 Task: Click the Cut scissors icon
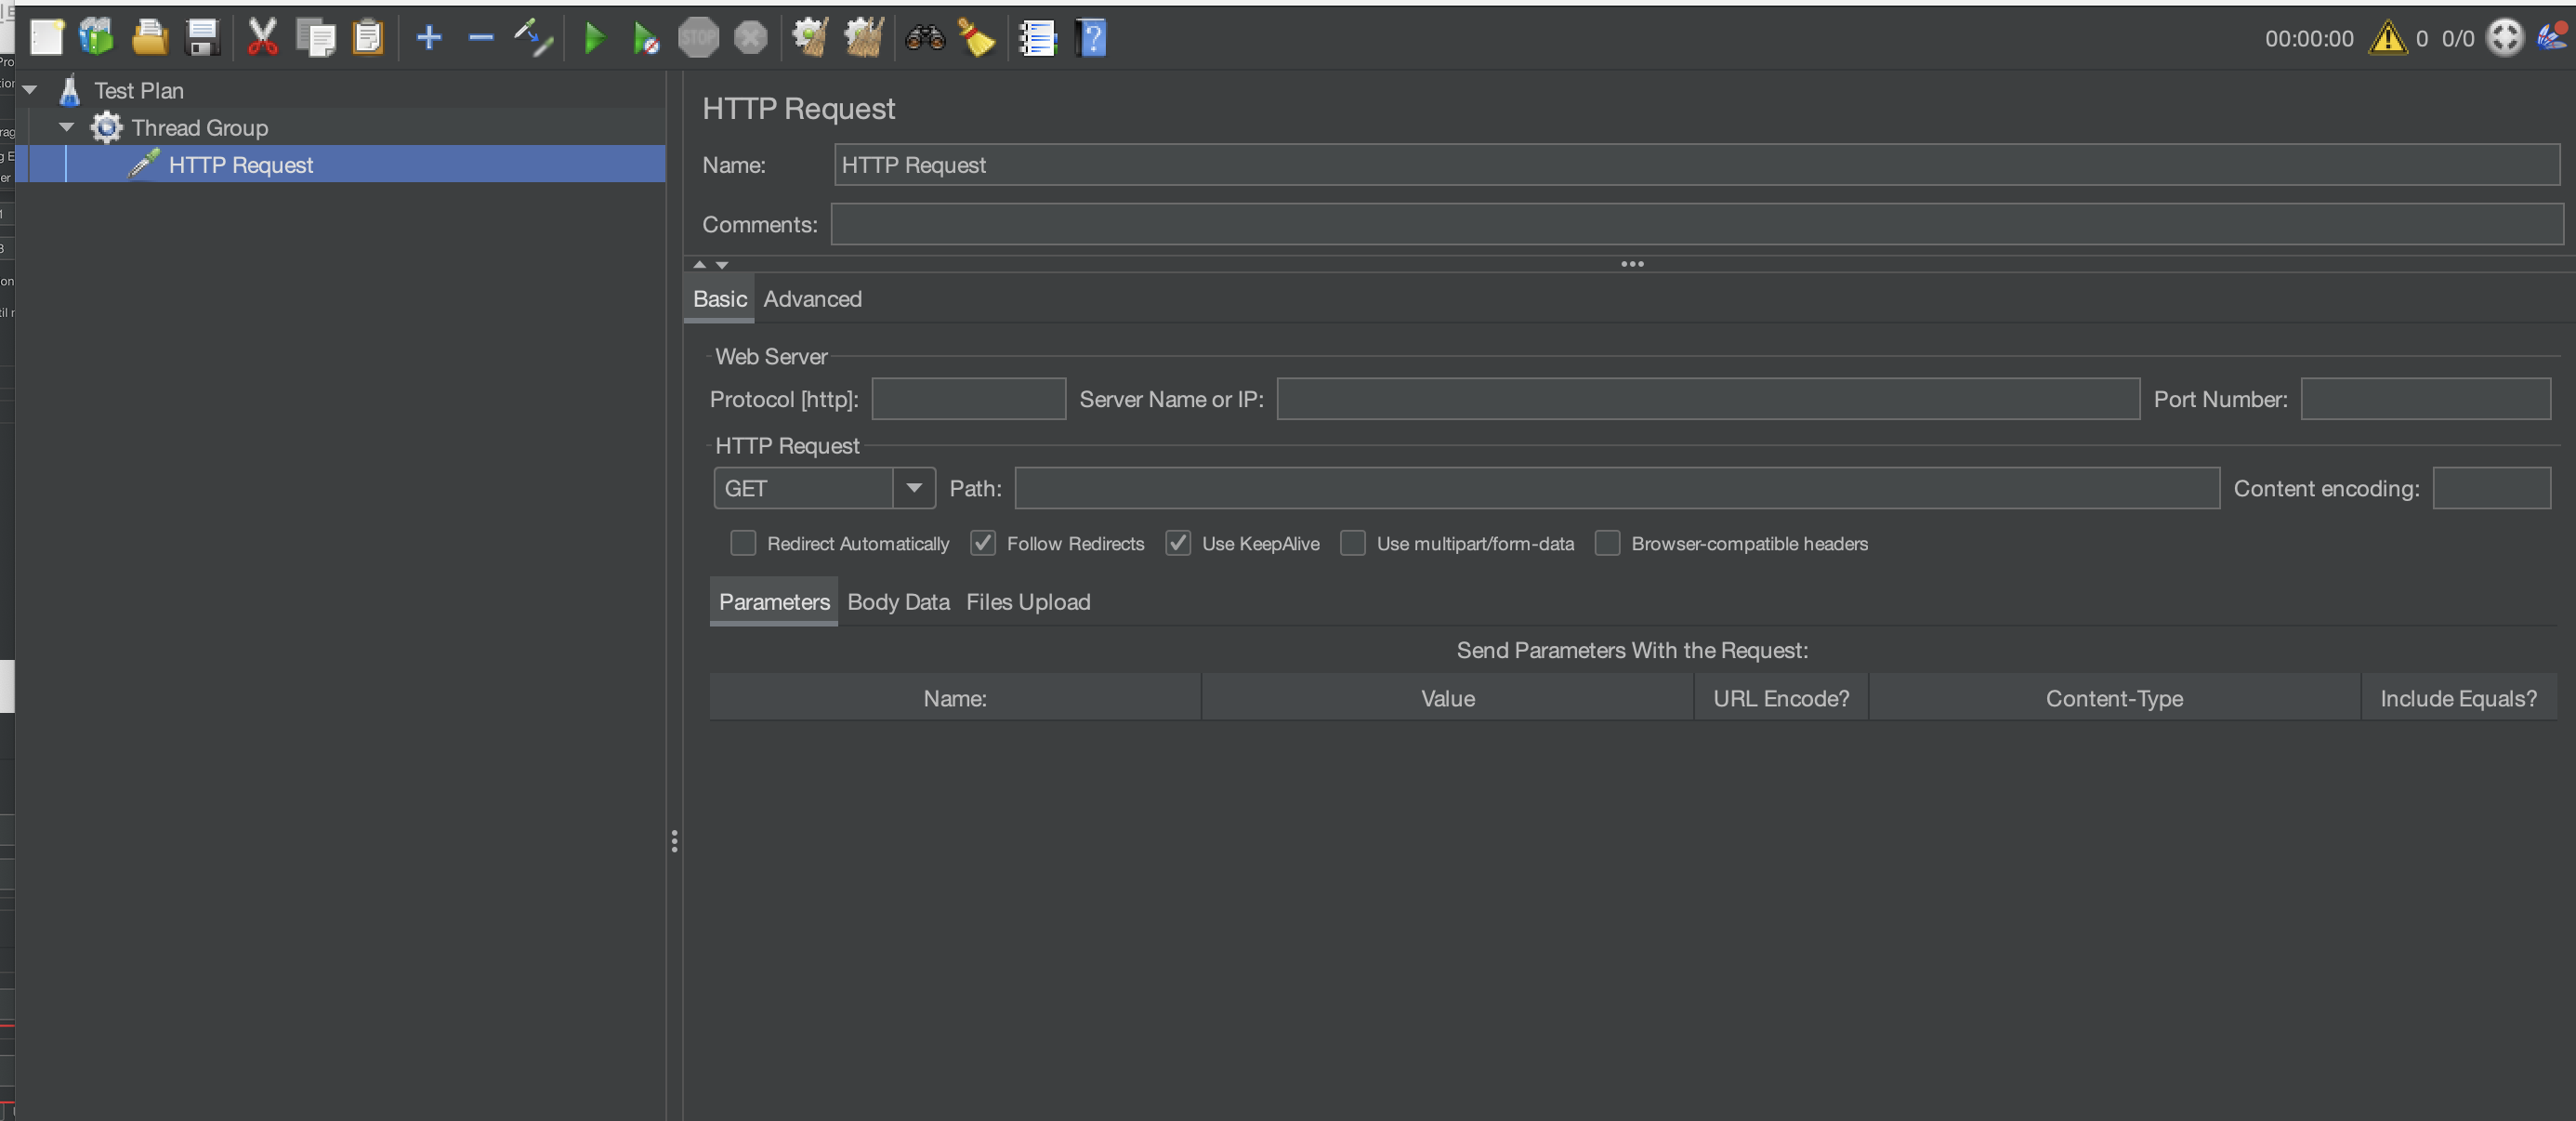coord(262,38)
